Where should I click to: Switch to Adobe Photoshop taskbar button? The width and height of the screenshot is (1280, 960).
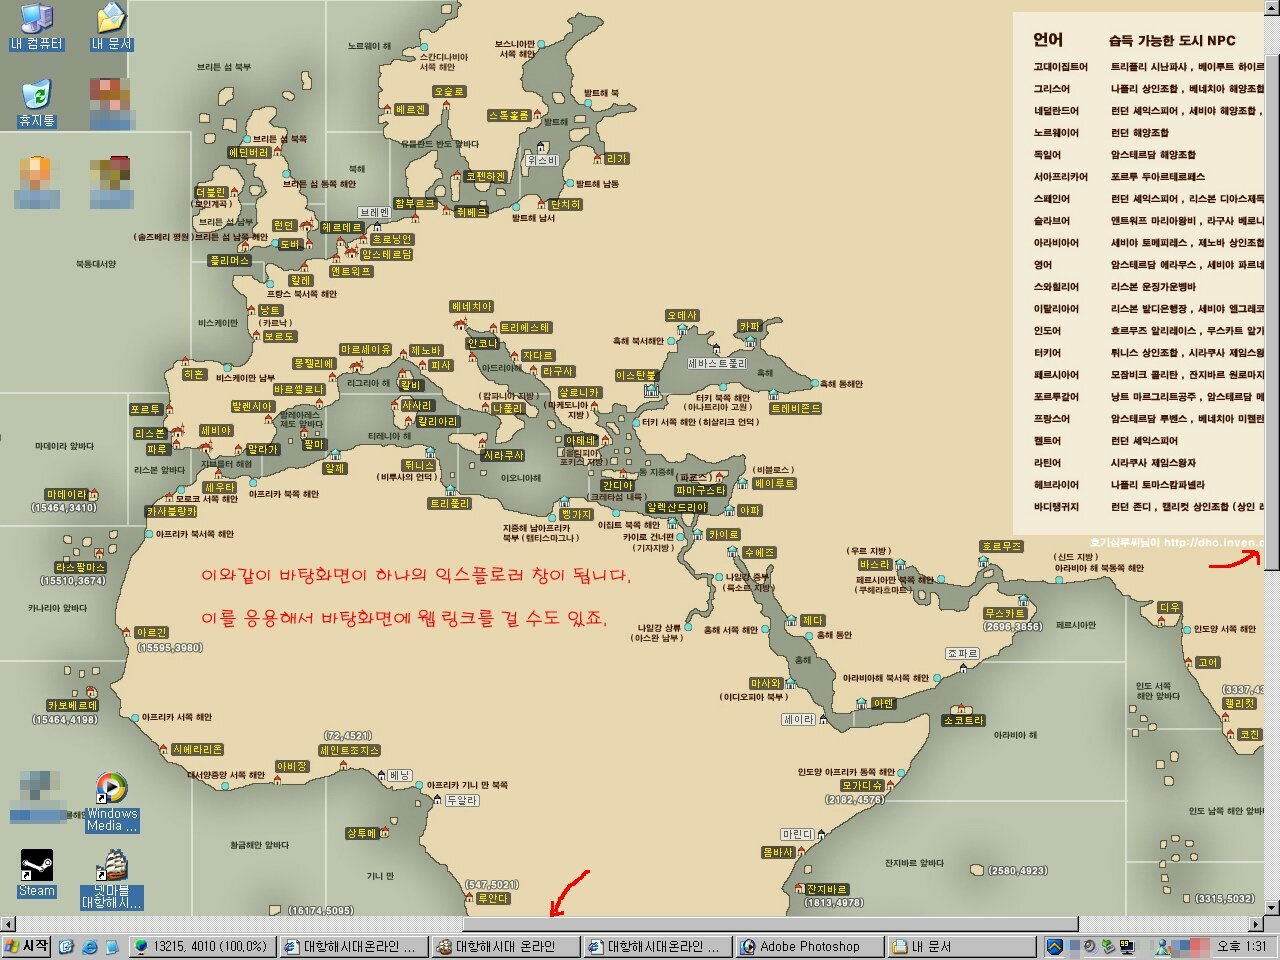tap(810, 946)
